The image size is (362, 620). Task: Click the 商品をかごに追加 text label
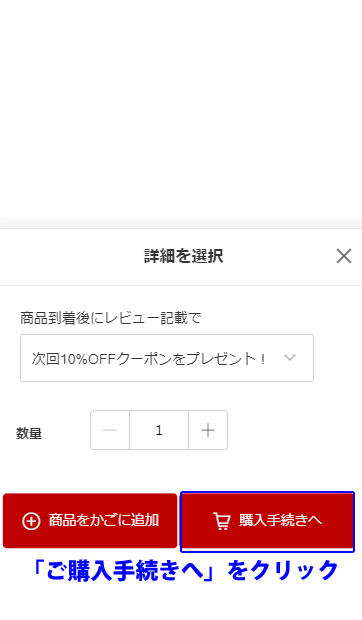coord(104,520)
